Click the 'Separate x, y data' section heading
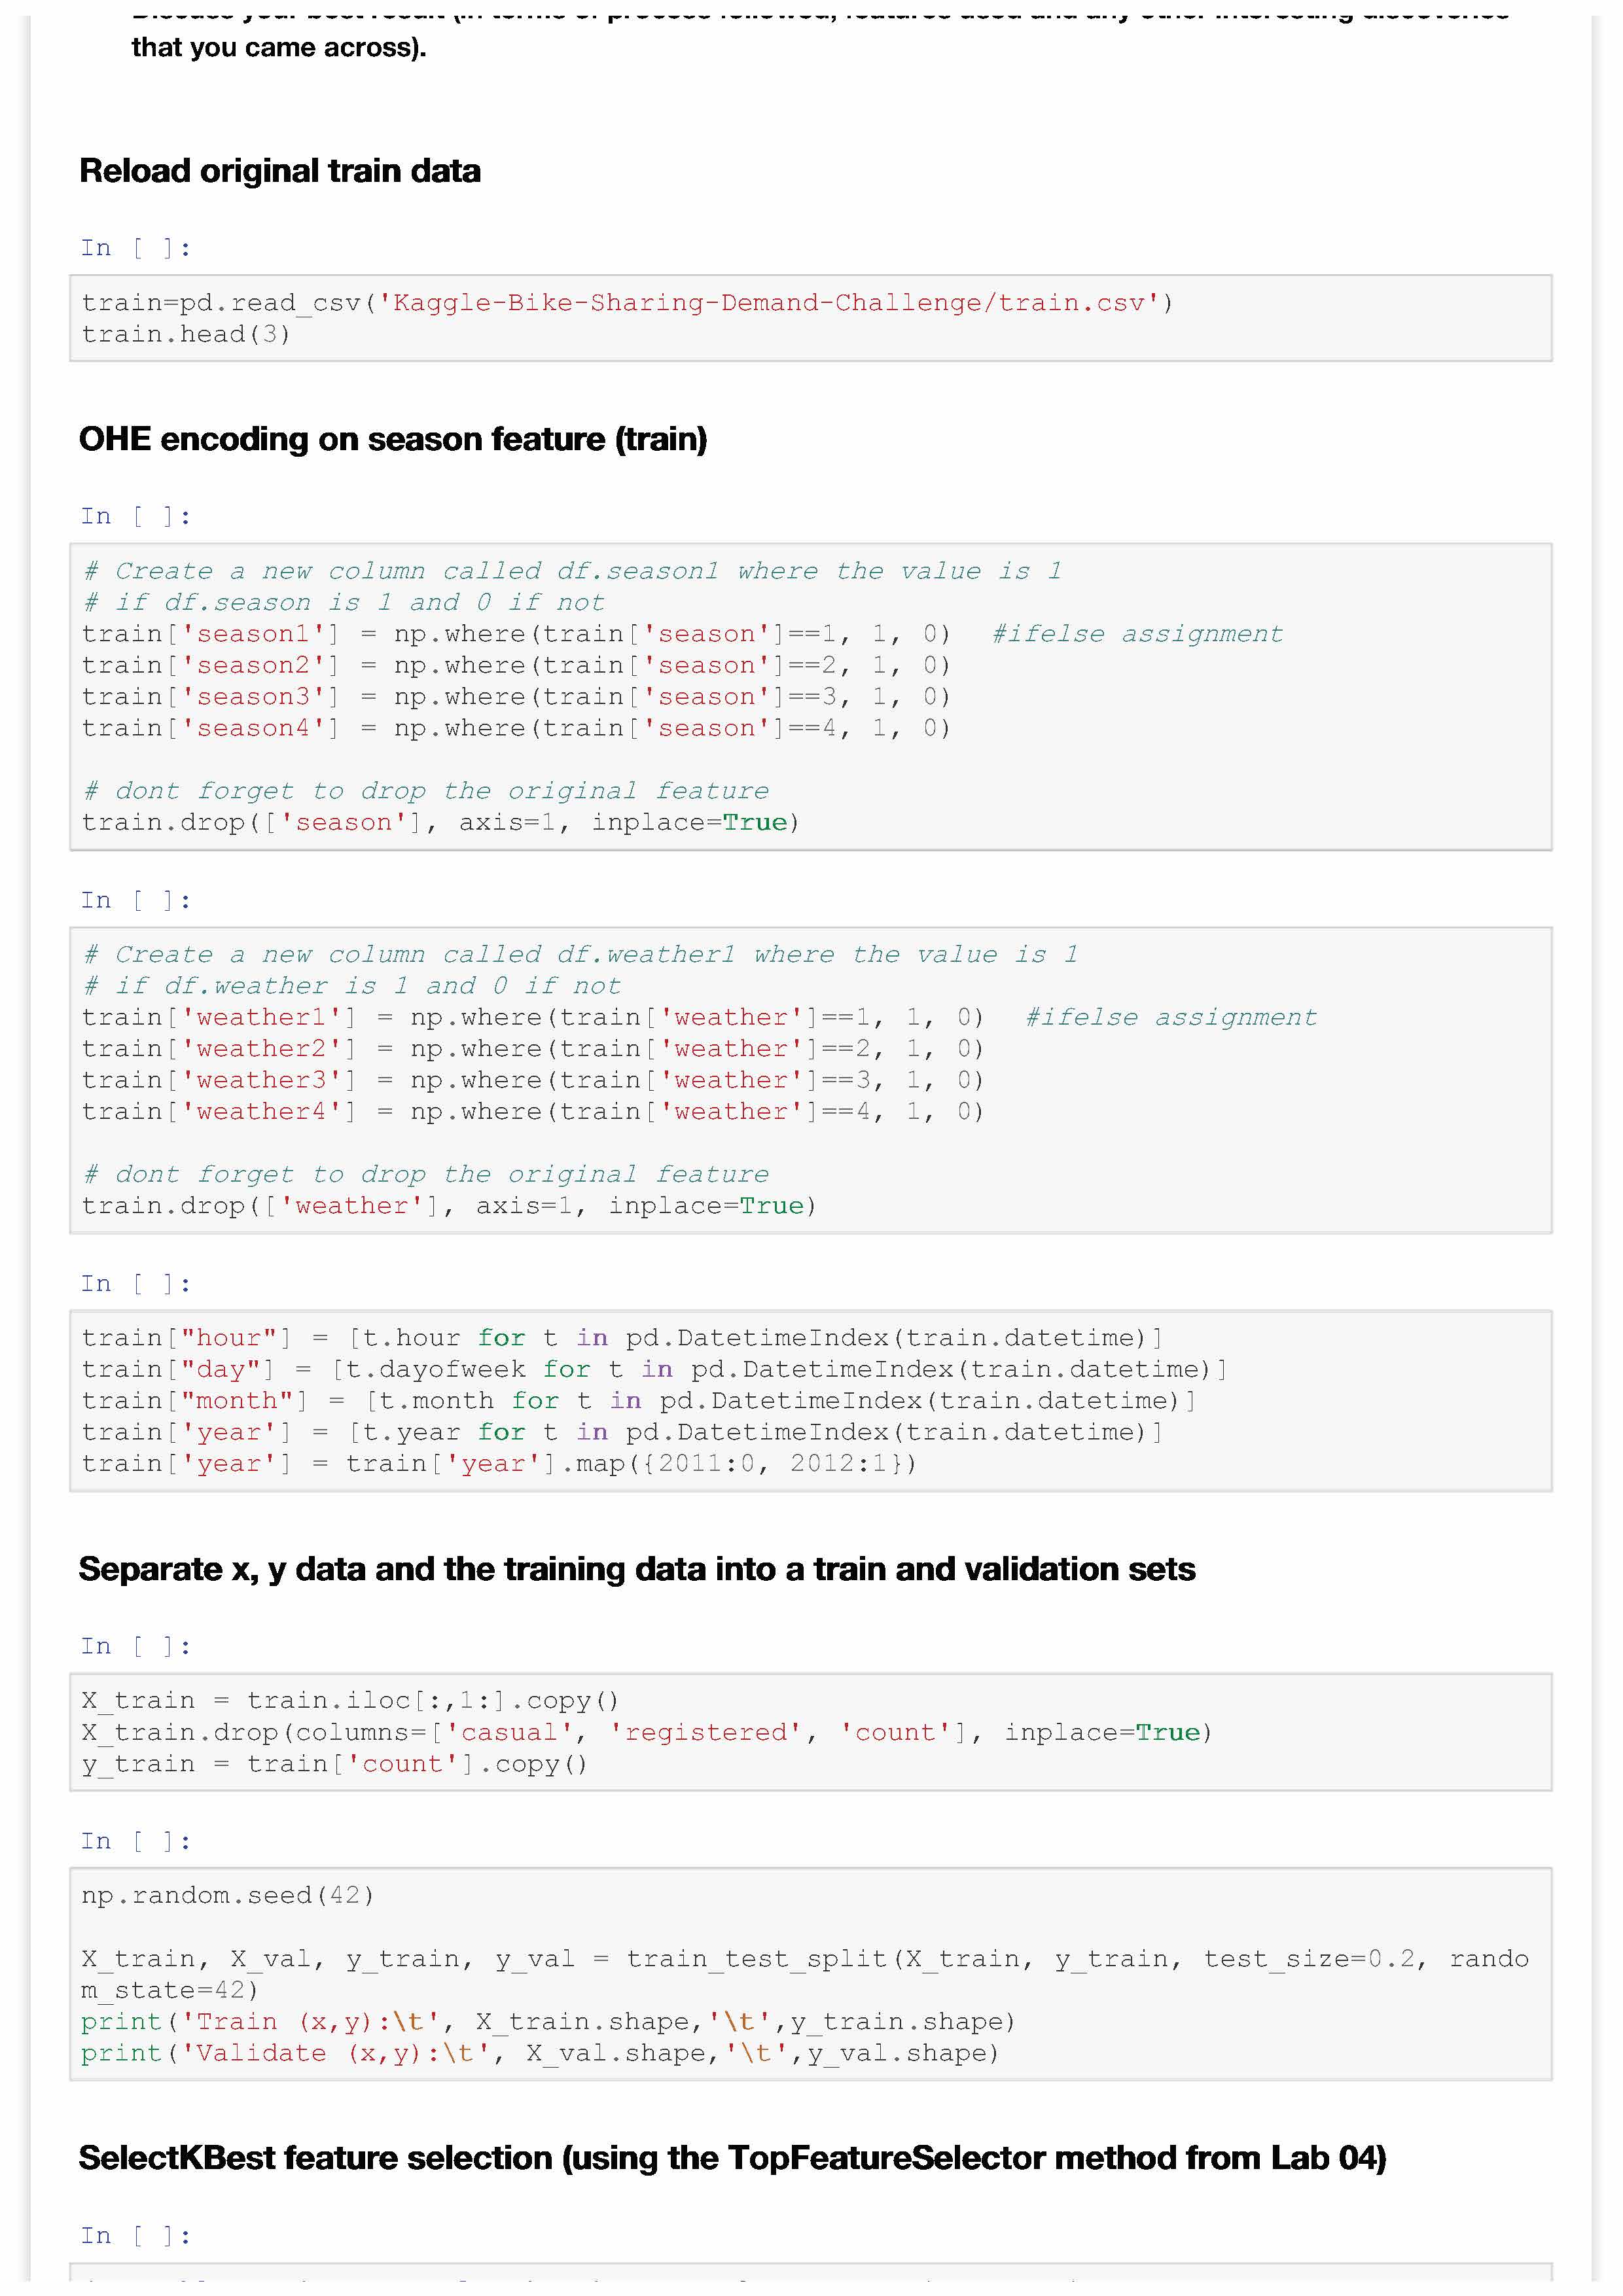Image resolution: width=1623 pixels, height=2296 pixels. pos(637,1569)
